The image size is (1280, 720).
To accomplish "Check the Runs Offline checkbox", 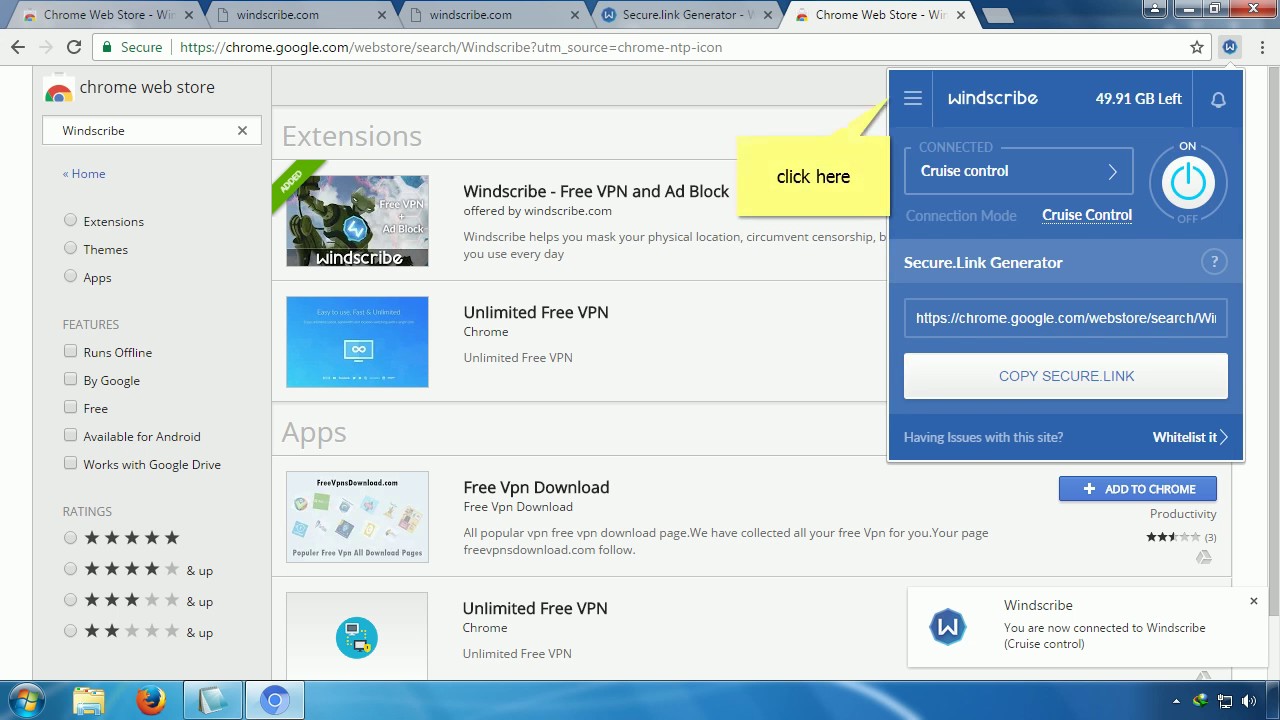I will [70, 351].
